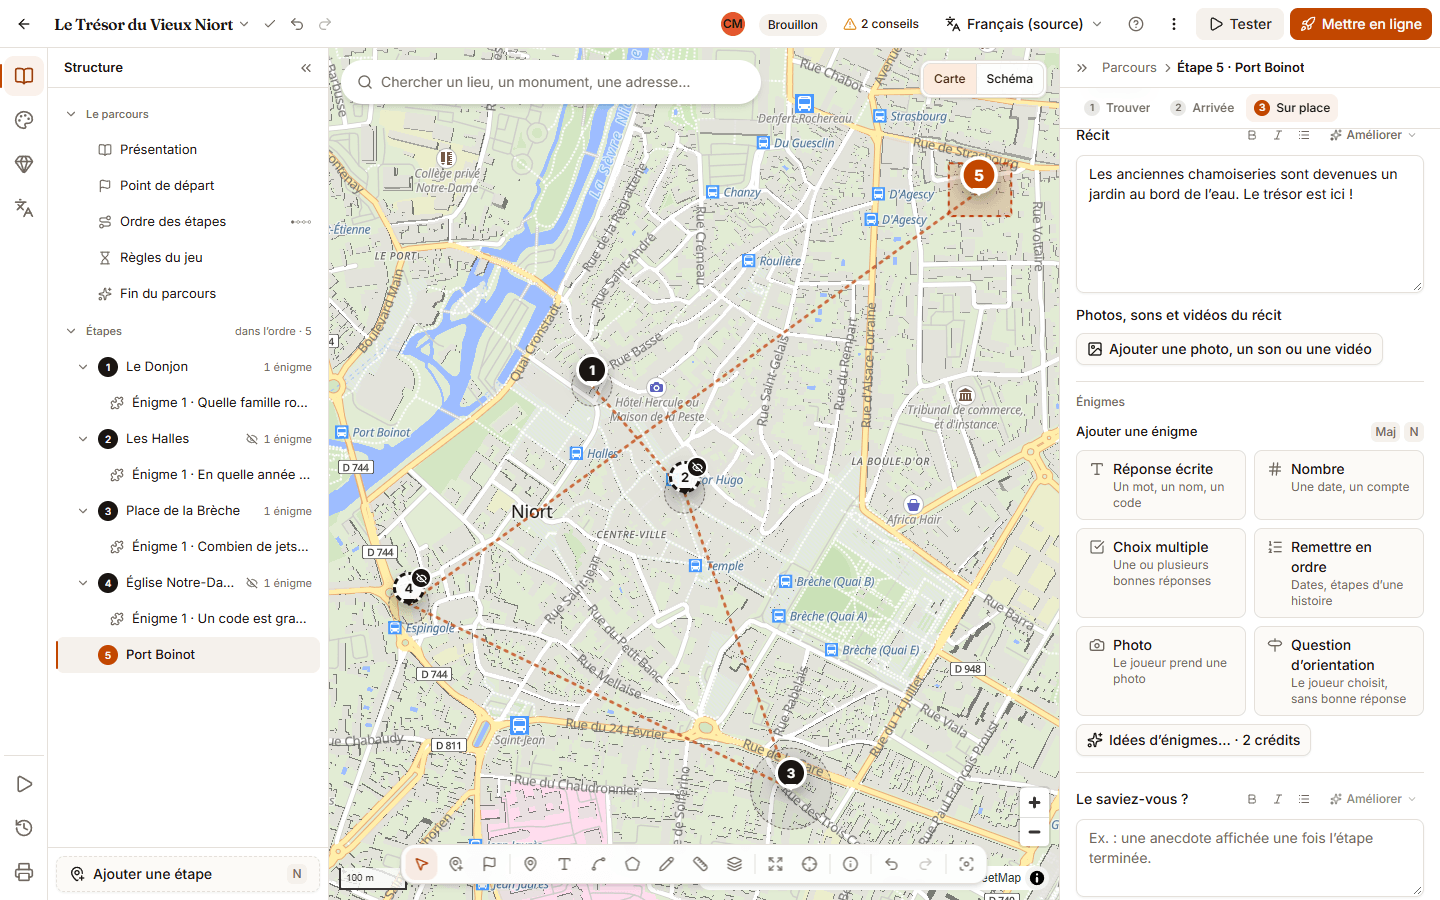
Task: Click Ajouter une photo, un son ou une vidéo
Action: (x=1229, y=349)
